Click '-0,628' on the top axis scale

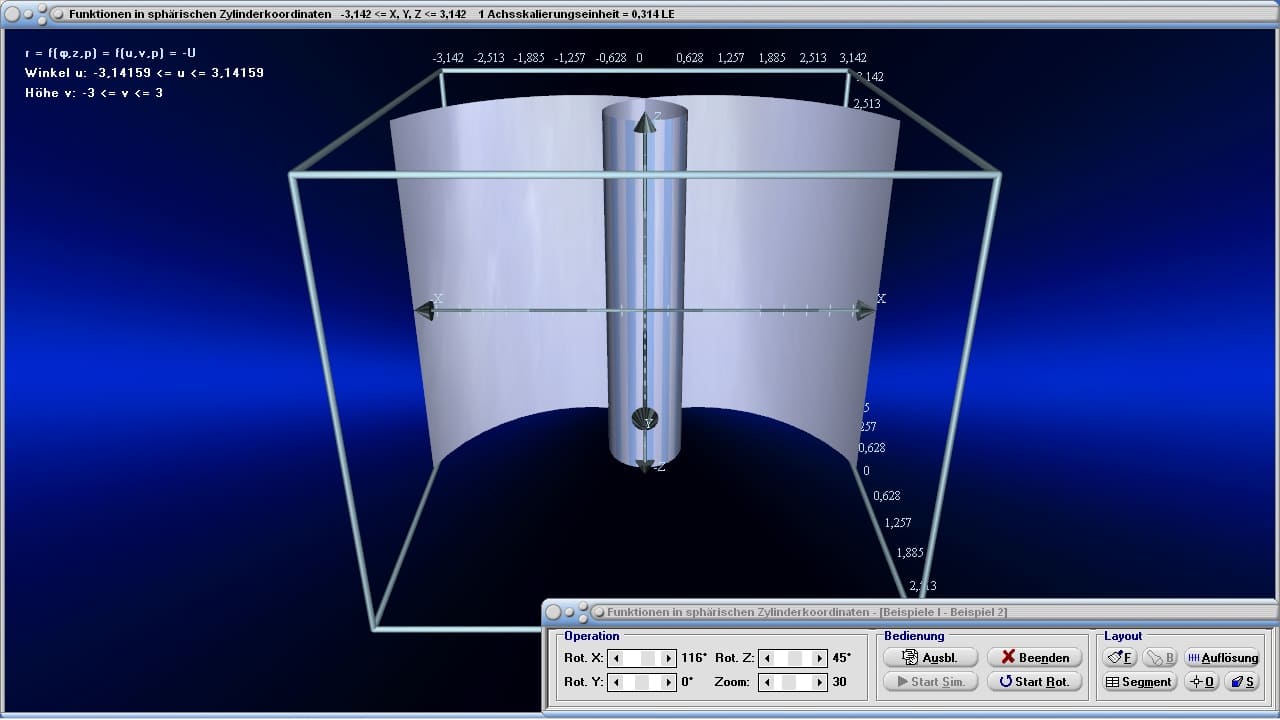[x=611, y=58]
